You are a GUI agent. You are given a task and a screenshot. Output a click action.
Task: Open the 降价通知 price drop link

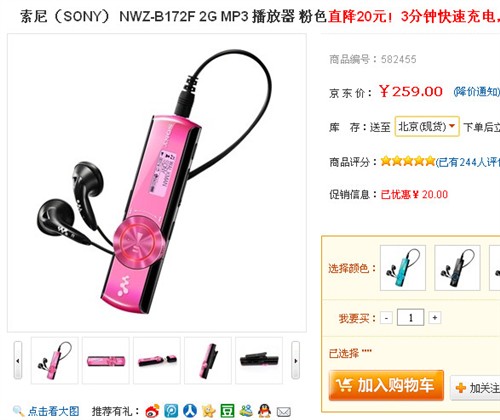coord(476,91)
